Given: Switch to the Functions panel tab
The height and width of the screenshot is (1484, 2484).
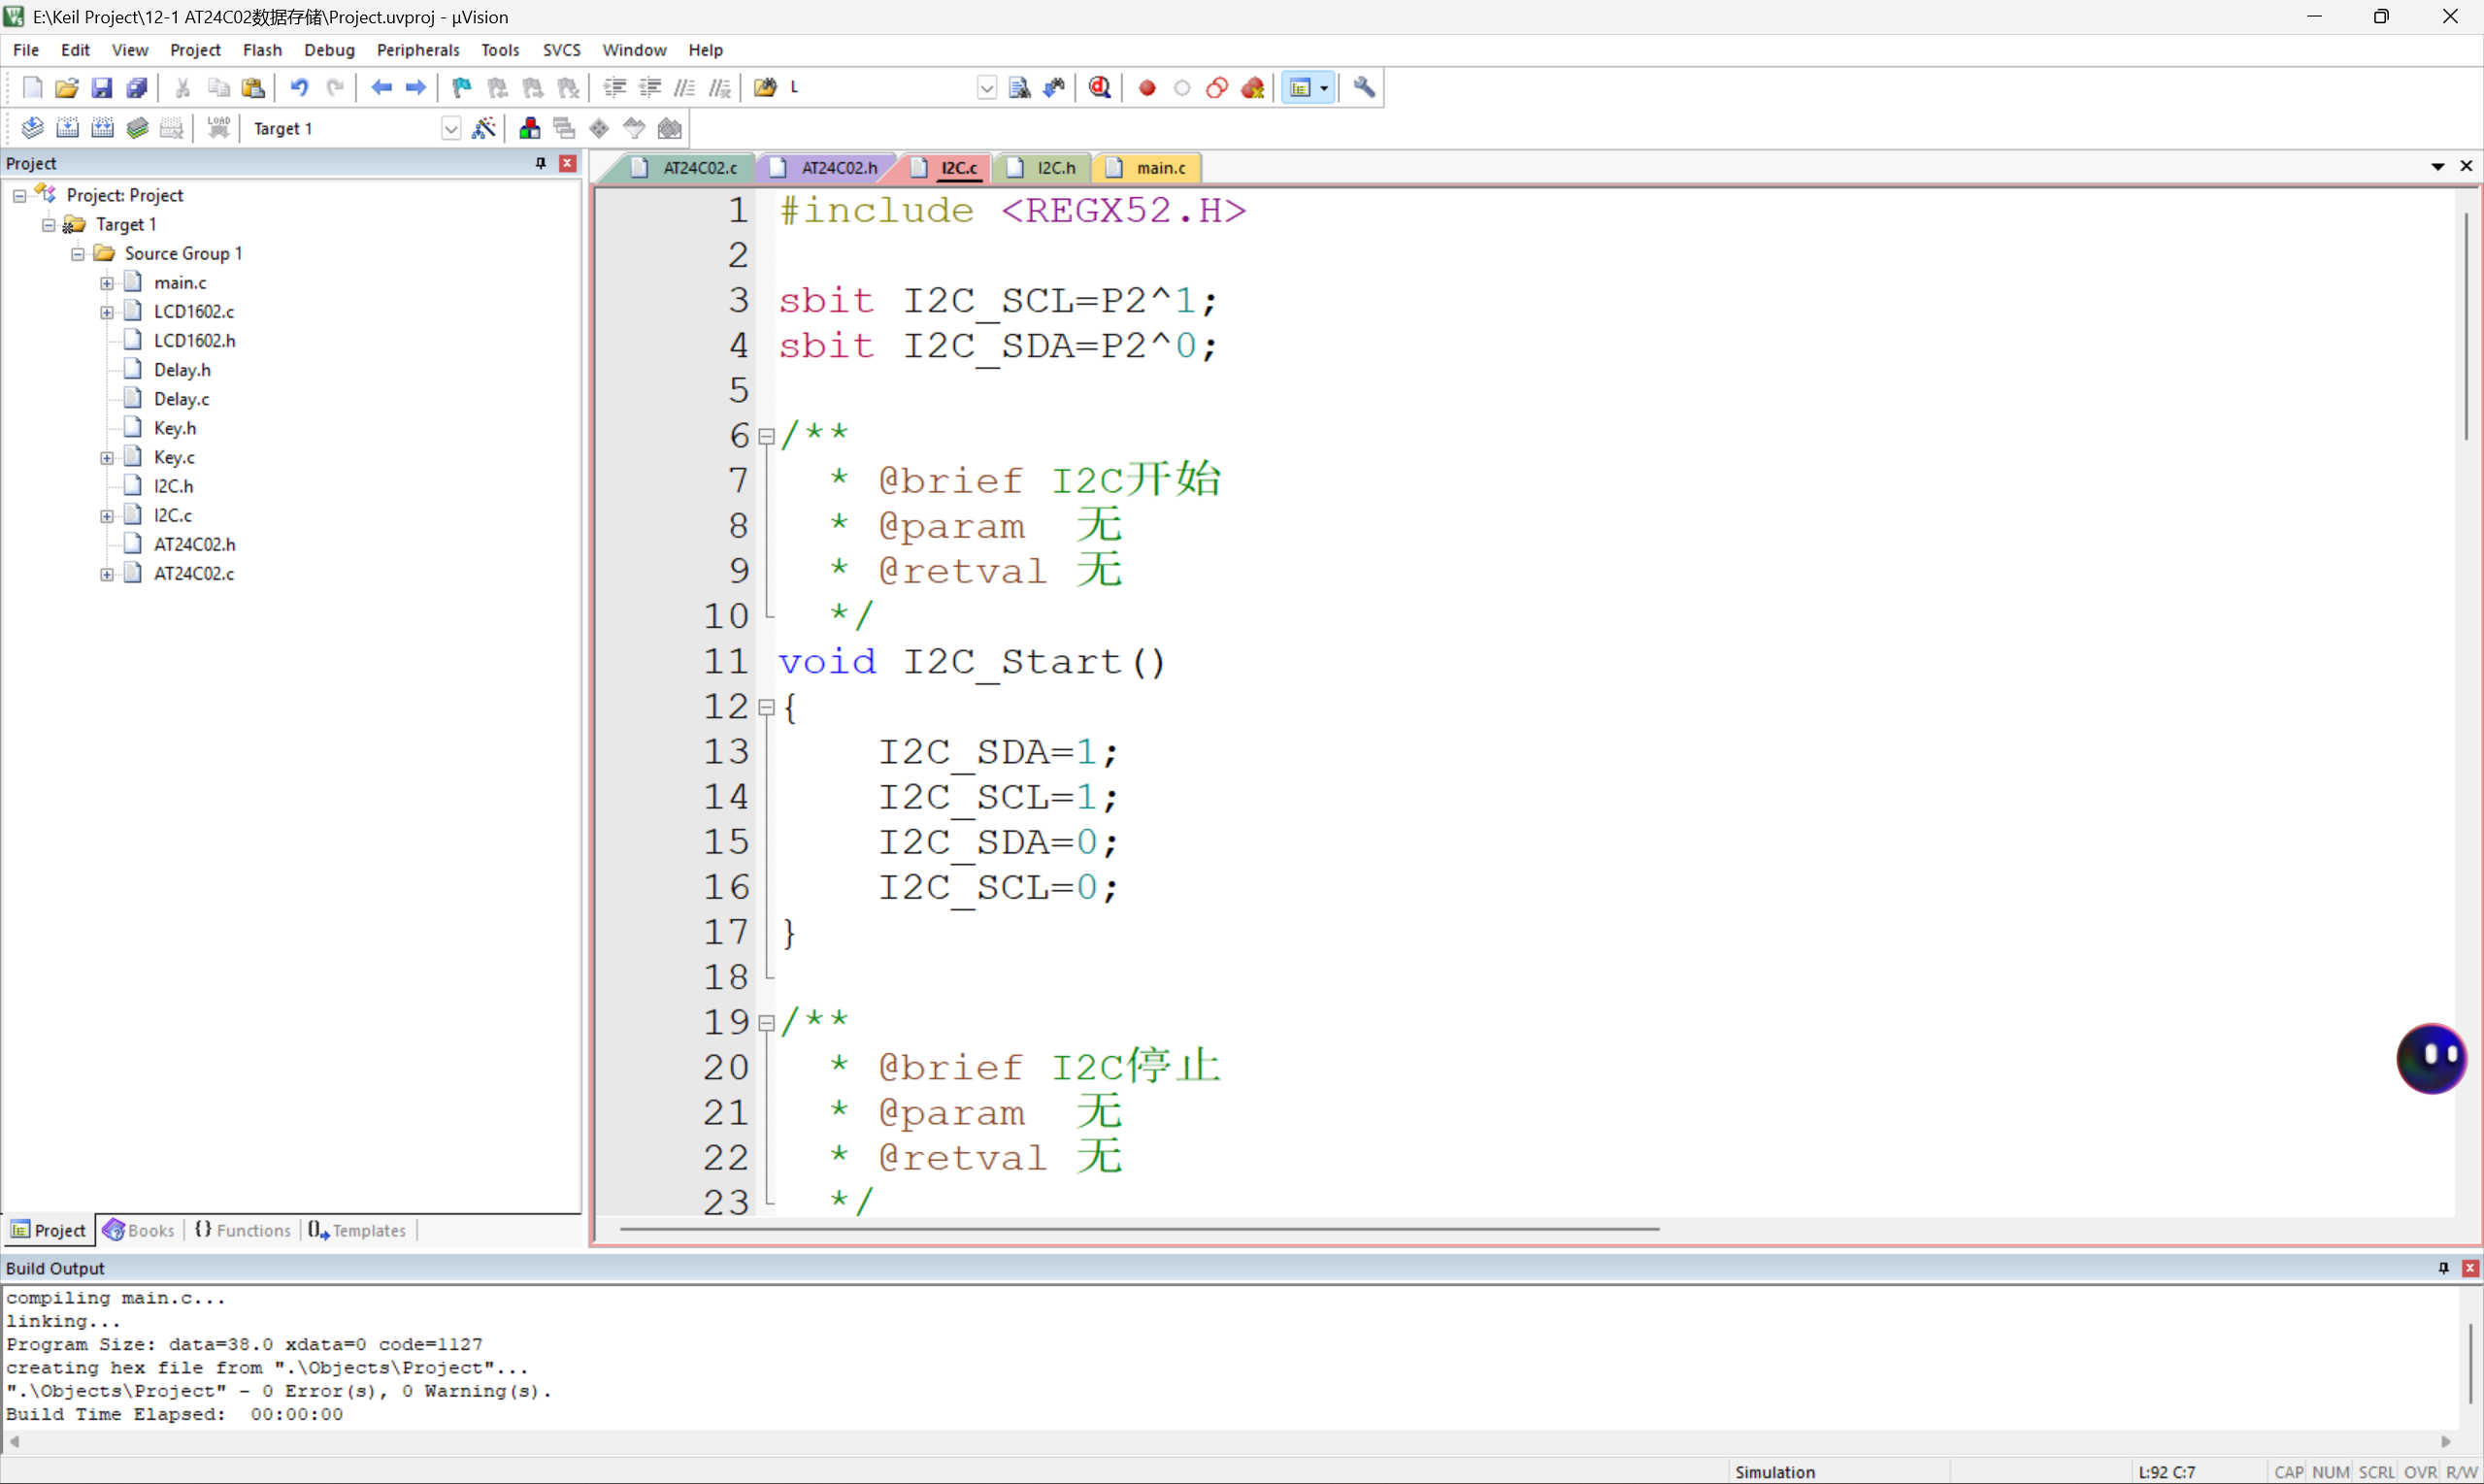Looking at the screenshot, I should (243, 1230).
